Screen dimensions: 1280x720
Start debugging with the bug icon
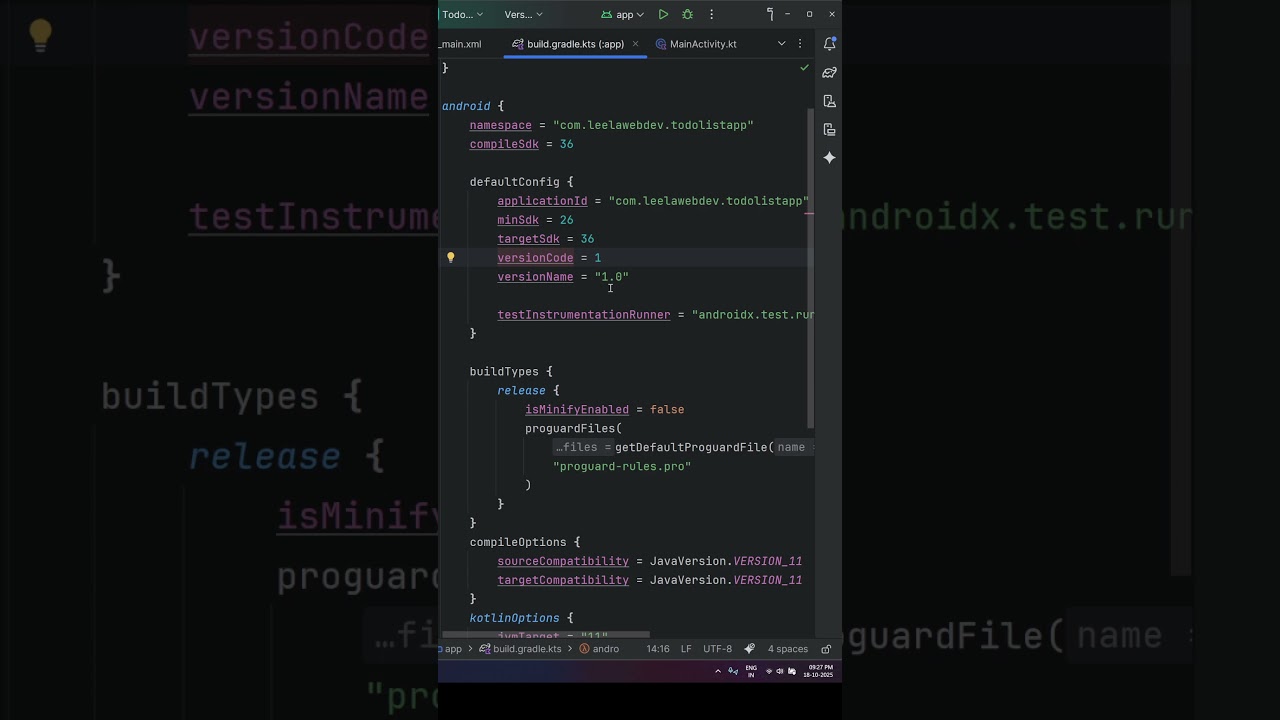coord(687,15)
